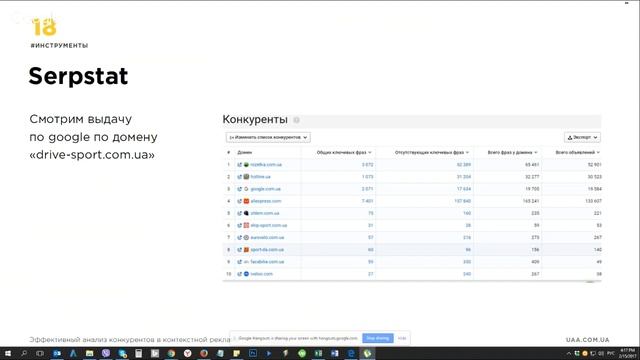640x360 pixels.
Task: Open Word from the taskbar
Action: pos(334,353)
